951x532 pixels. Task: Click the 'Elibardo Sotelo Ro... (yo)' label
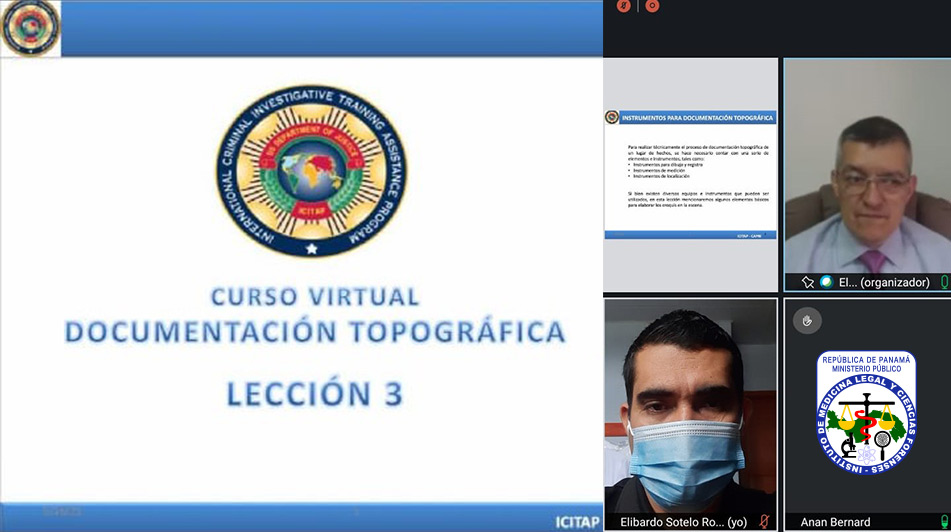point(683,522)
